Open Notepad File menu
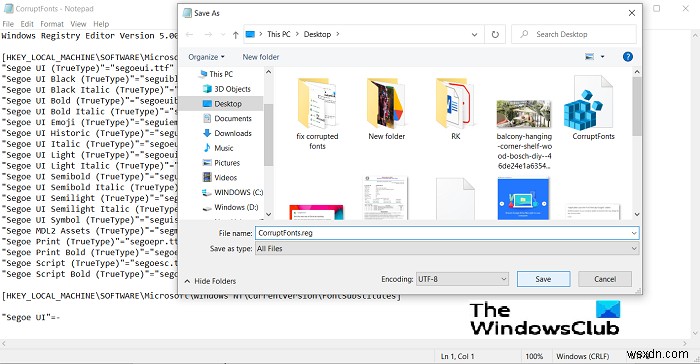Viewport: 700px width, 364px height. pyautogui.click(x=8, y=24)
